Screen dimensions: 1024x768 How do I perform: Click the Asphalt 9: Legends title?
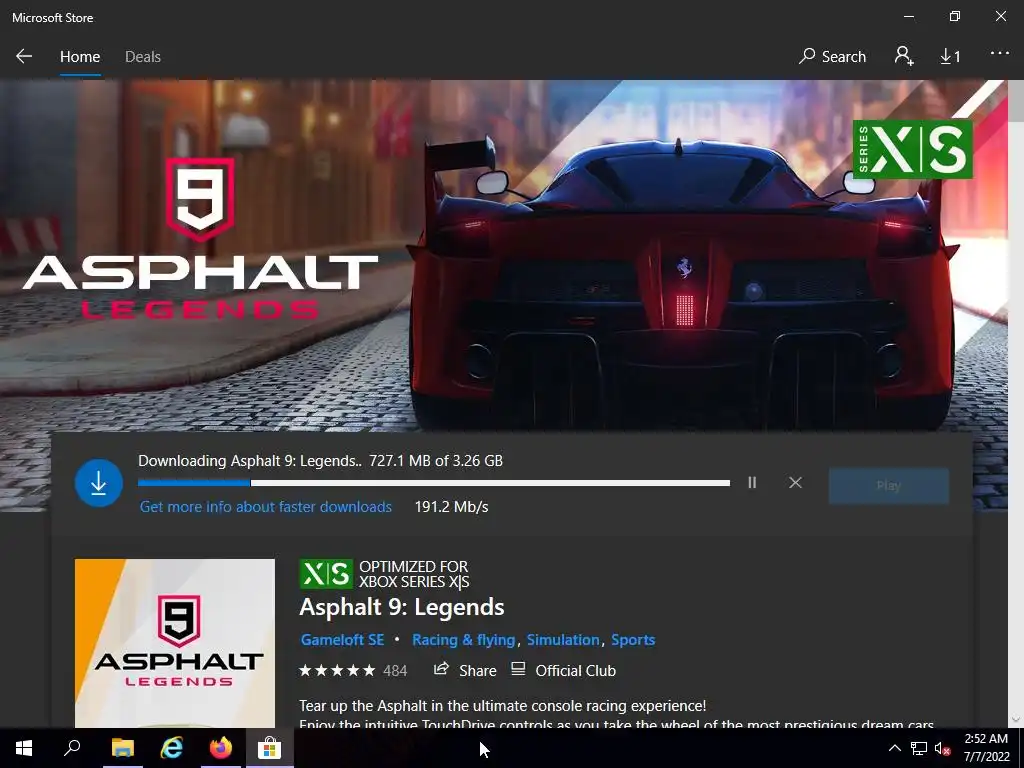pyautogui.click(x=402, y=607)
